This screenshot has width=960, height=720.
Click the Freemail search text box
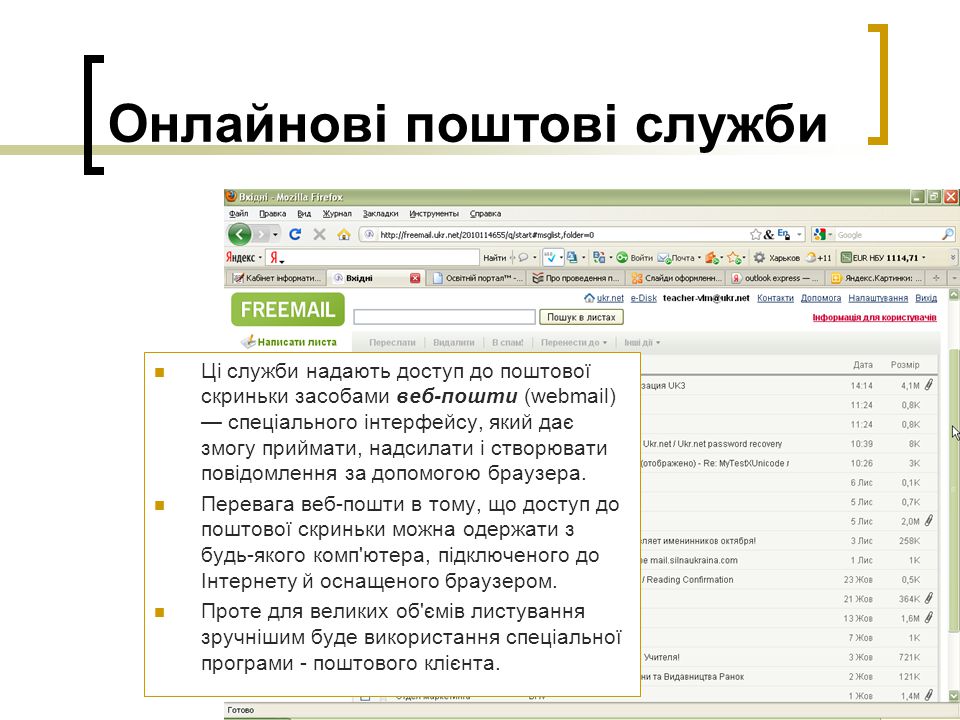pos(444,317)
